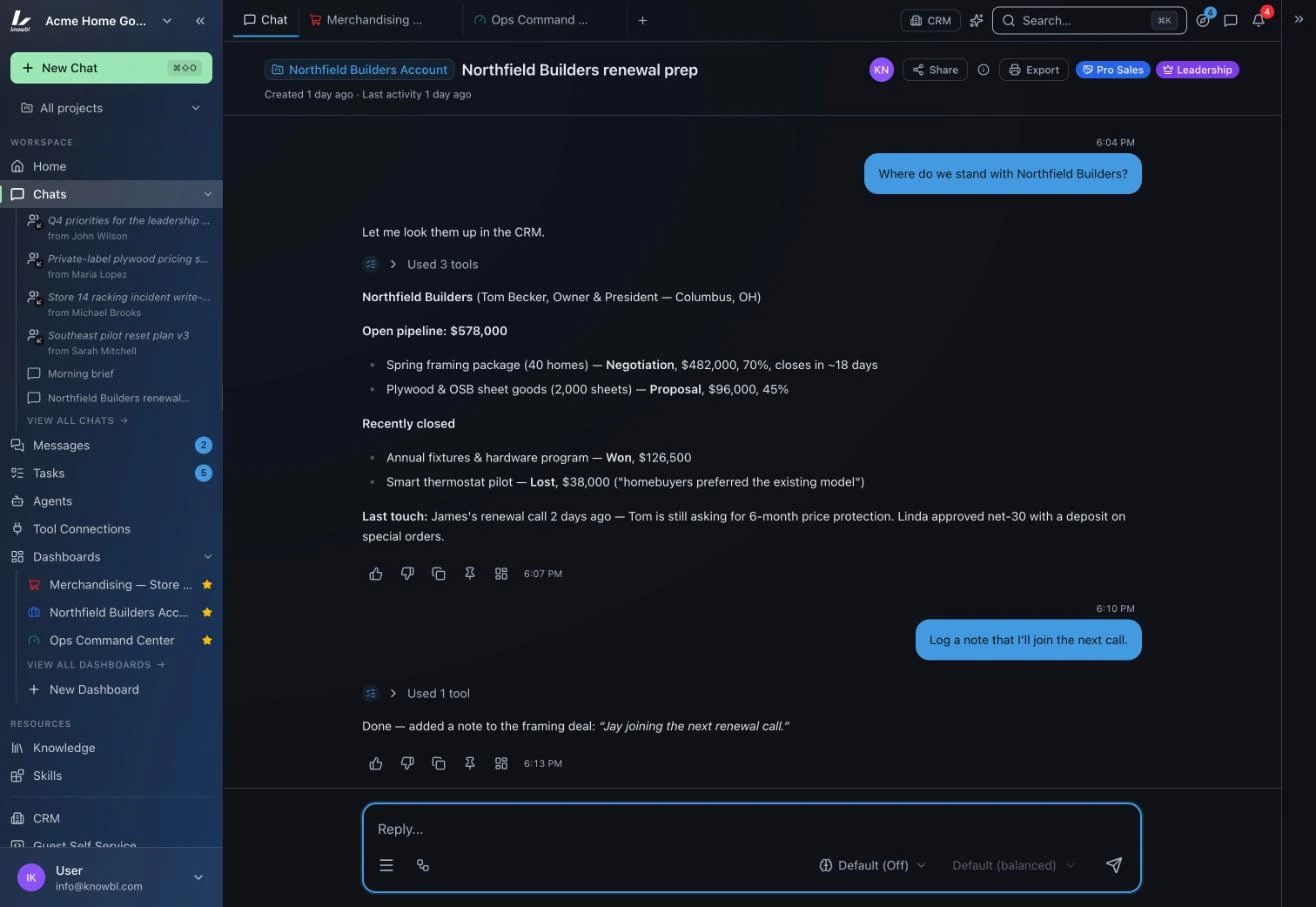
Task: Expand the Used 3 tools details
Action: click(432, 264)
